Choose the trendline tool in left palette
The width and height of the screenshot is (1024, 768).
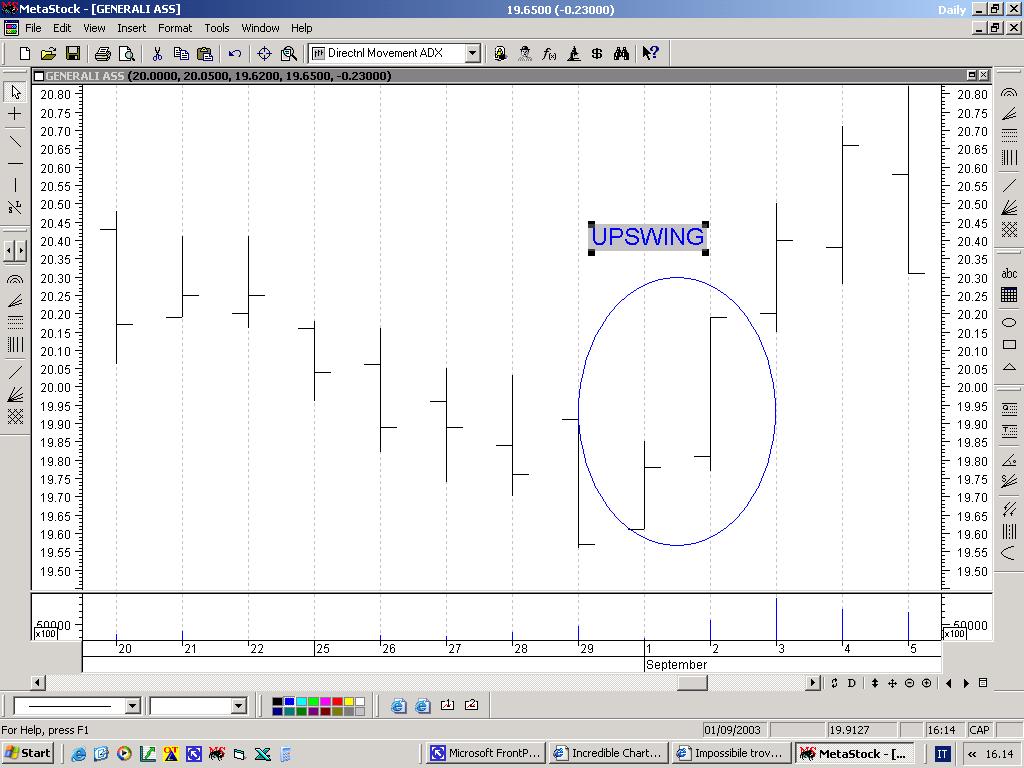15,141
